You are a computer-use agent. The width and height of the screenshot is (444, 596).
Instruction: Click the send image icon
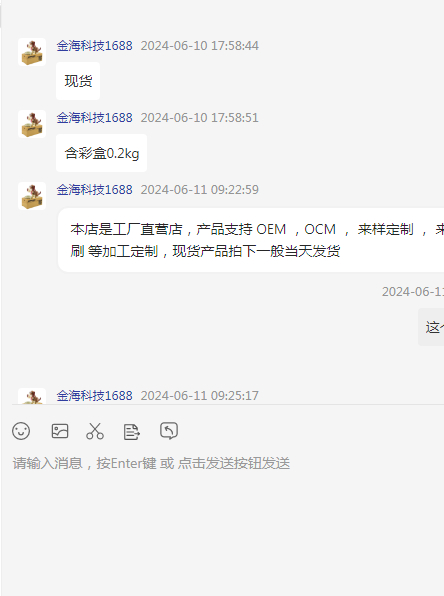[x=60, y=431]
